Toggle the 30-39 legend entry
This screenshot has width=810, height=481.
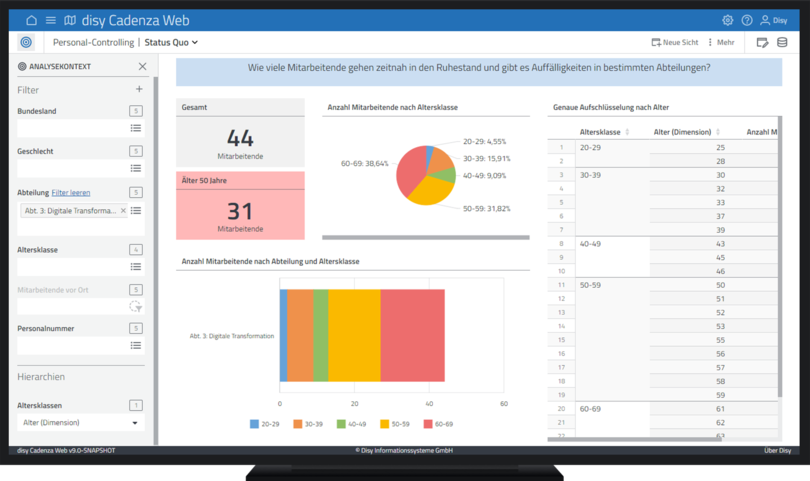(308, 424)
